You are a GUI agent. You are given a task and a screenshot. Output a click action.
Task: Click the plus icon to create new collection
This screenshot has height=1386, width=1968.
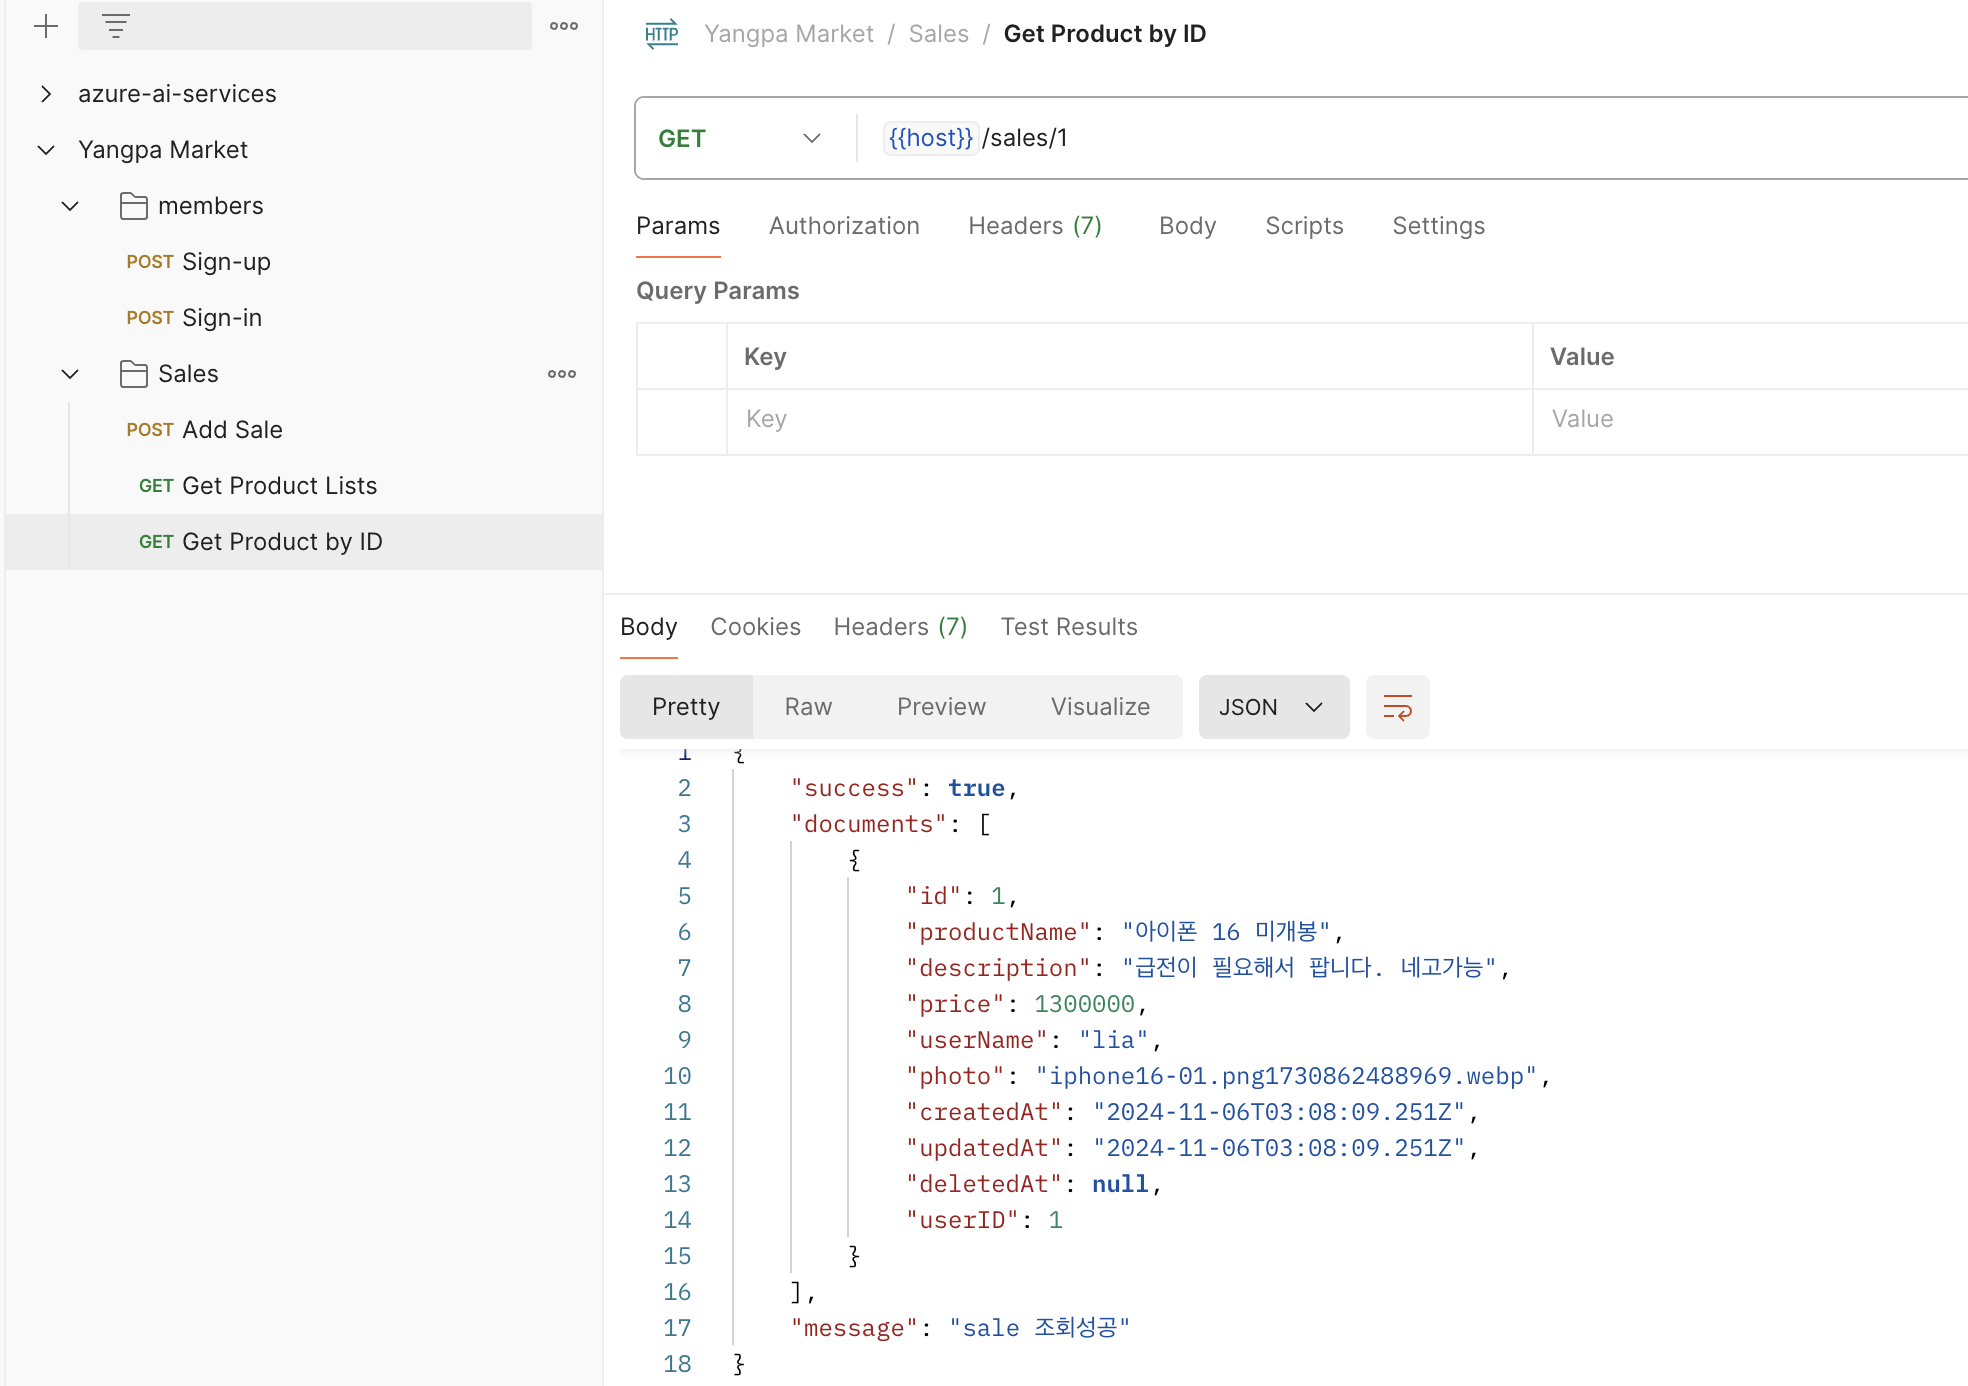tap(46, 26)
